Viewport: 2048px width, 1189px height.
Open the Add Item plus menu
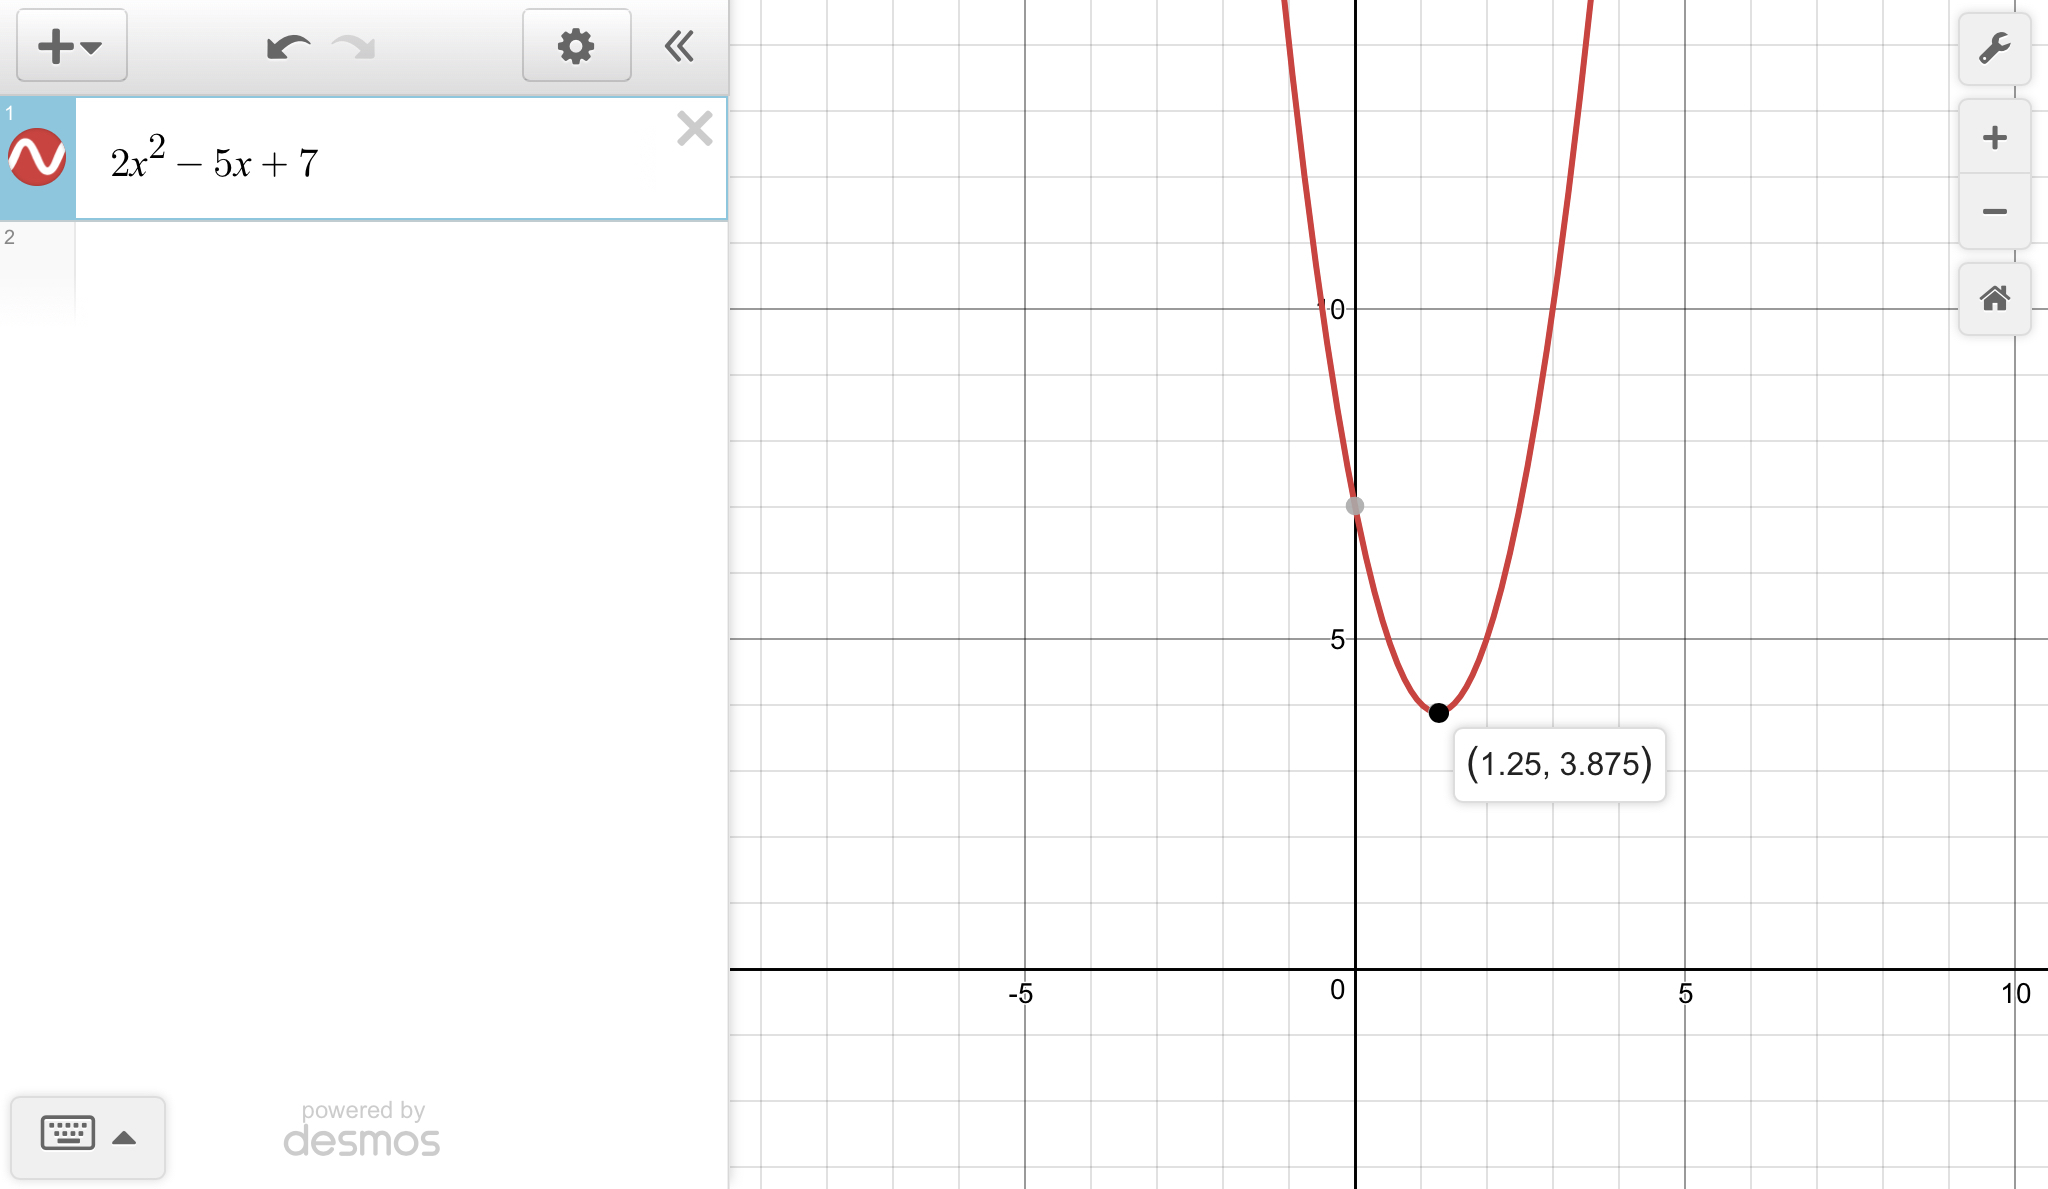coord(70,46)
